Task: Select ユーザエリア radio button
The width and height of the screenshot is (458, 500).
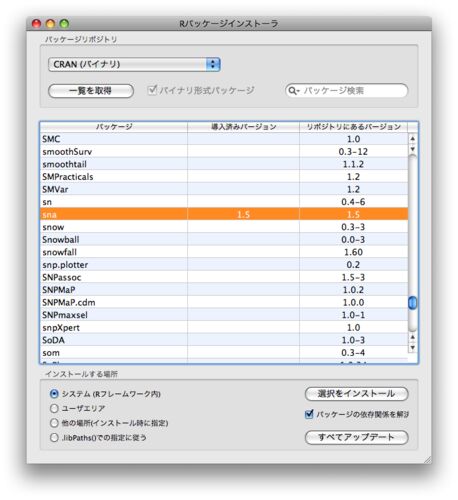Action: click(x=54, y=408)
